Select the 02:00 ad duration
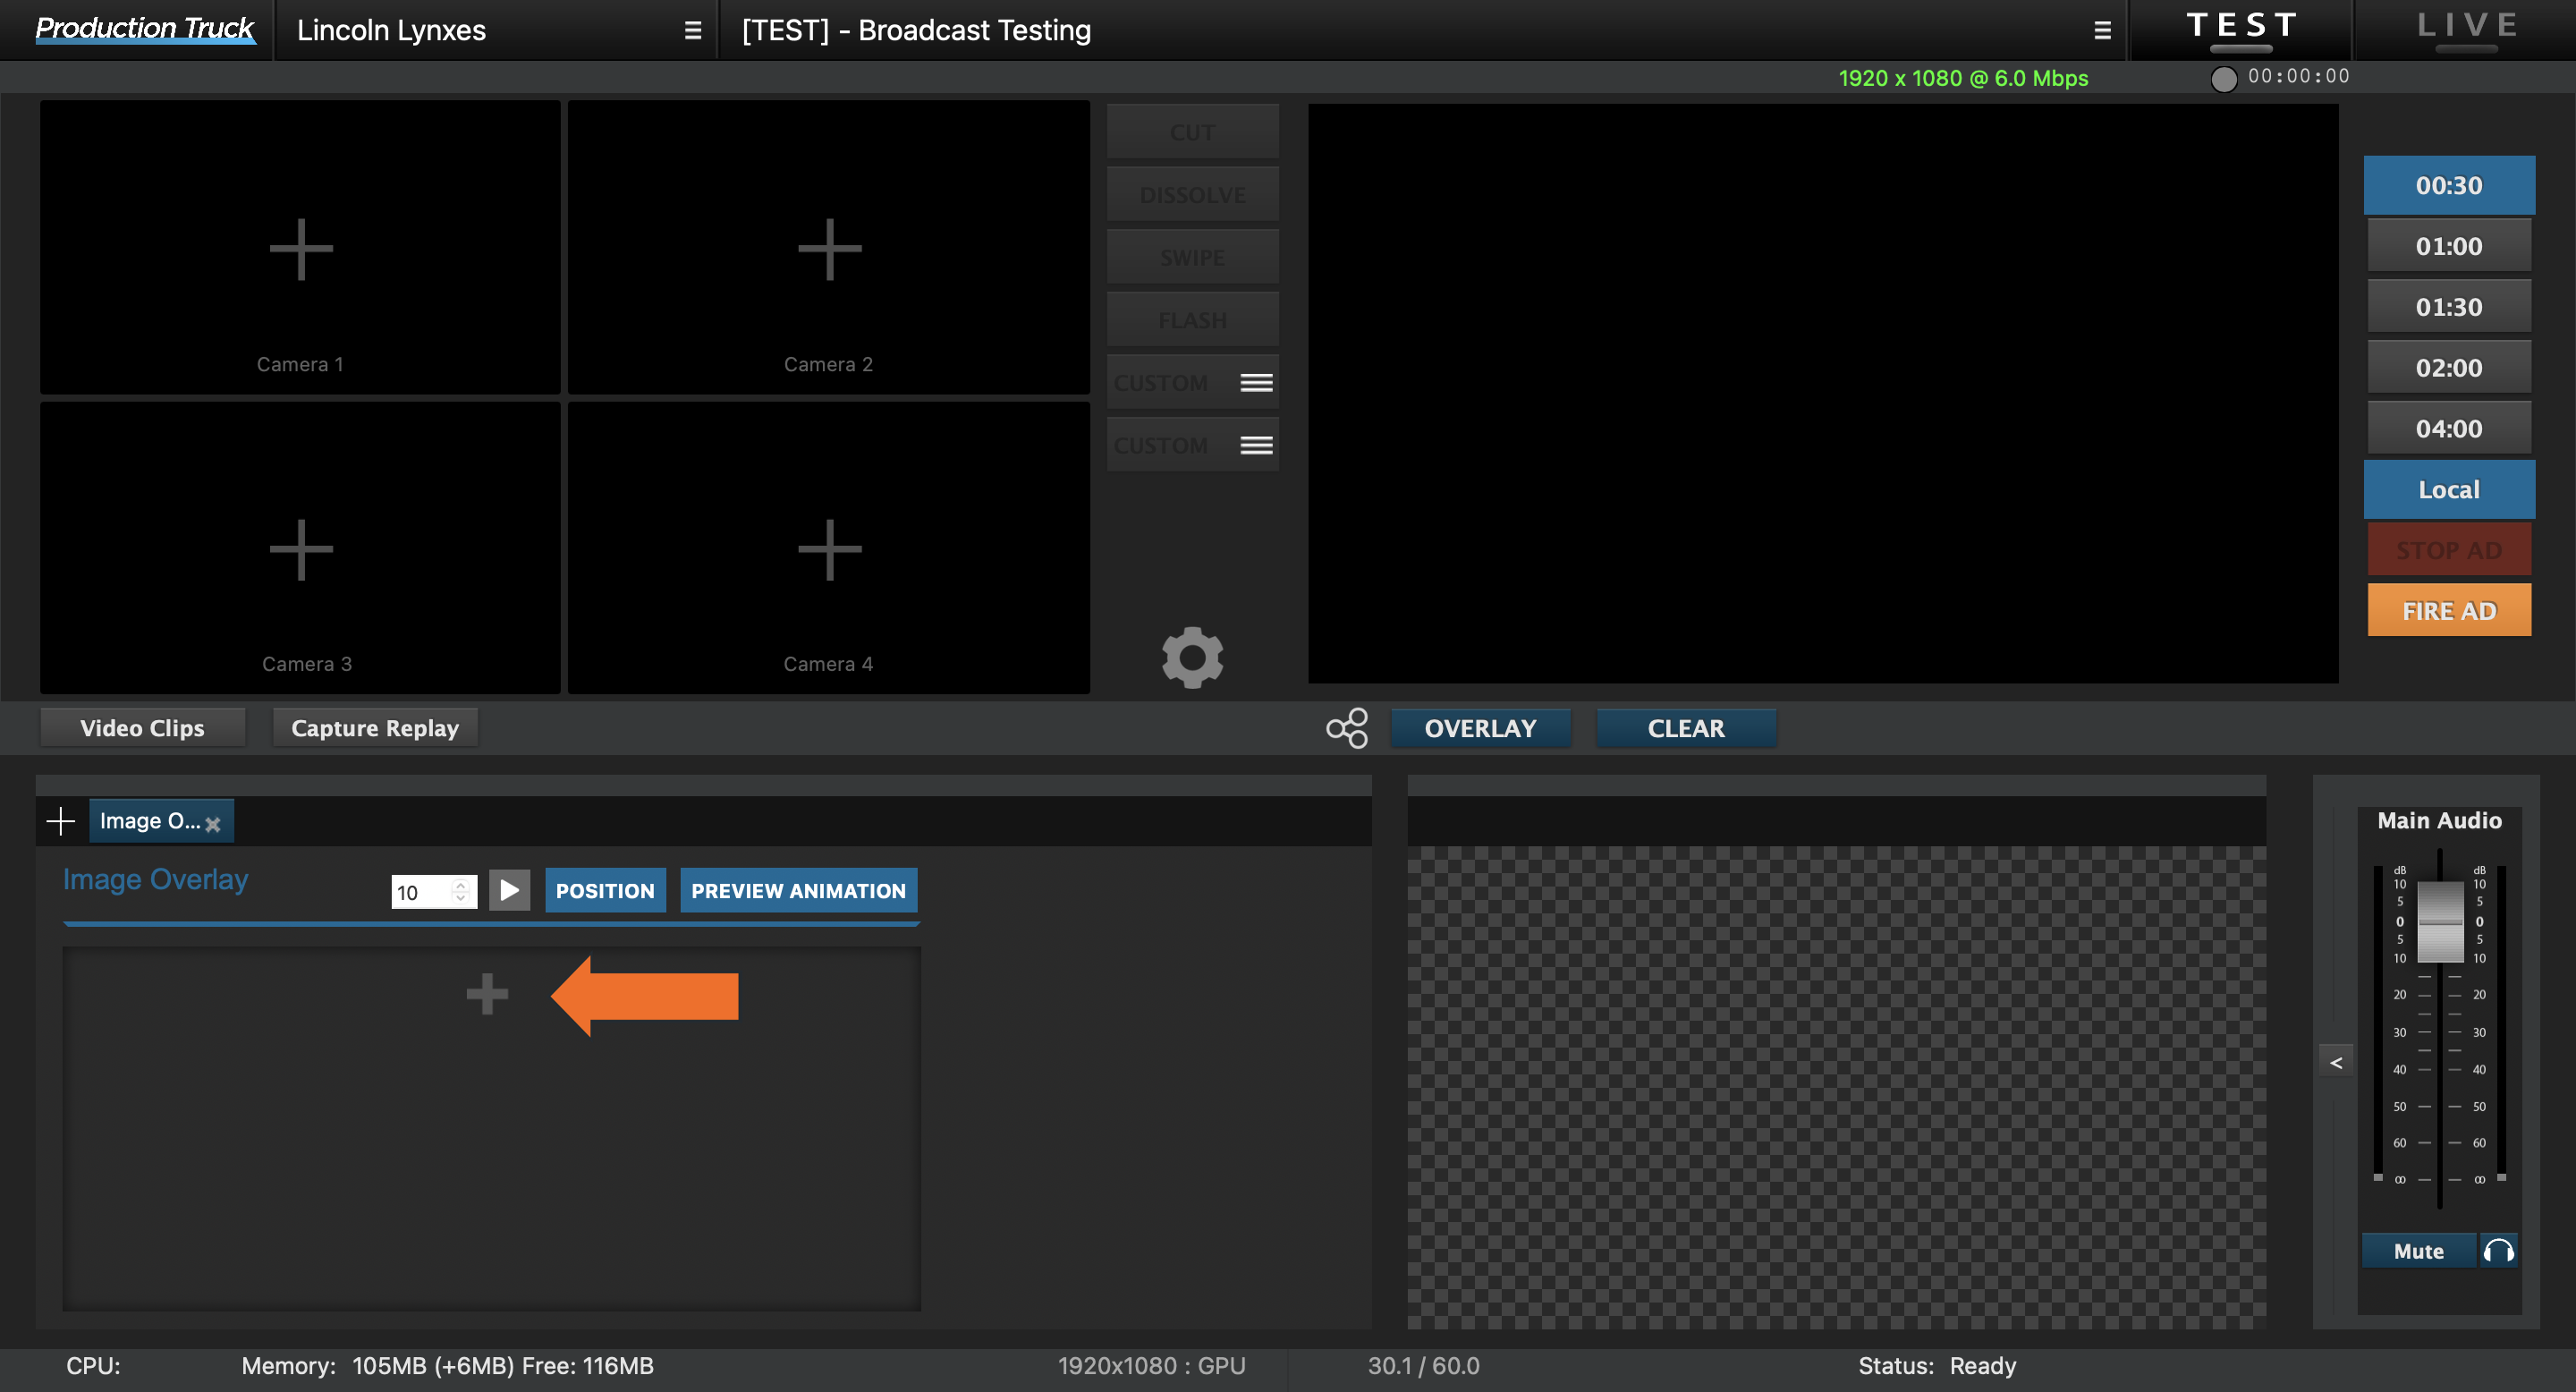 tap(2448, 367)
